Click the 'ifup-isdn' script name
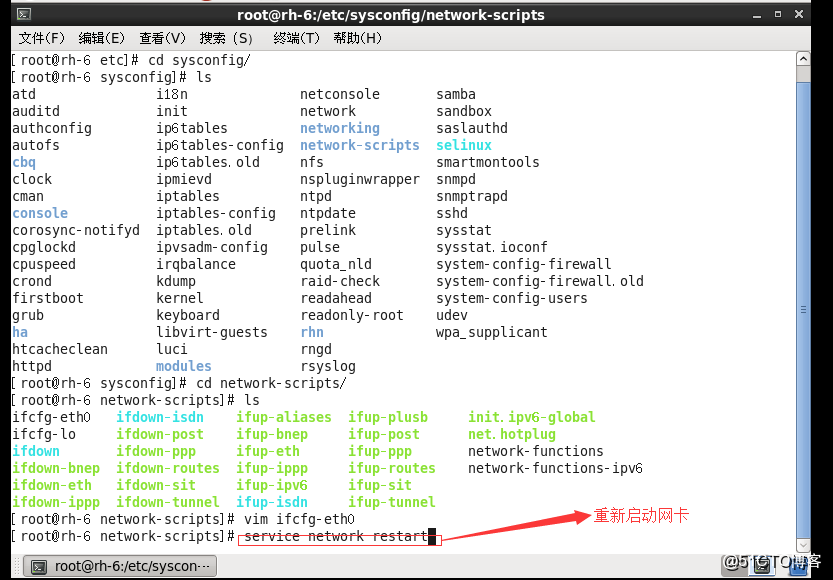Image resolution: width=833 pixels, height=580 pixels. pyautogui.click(x=272, y=502)
